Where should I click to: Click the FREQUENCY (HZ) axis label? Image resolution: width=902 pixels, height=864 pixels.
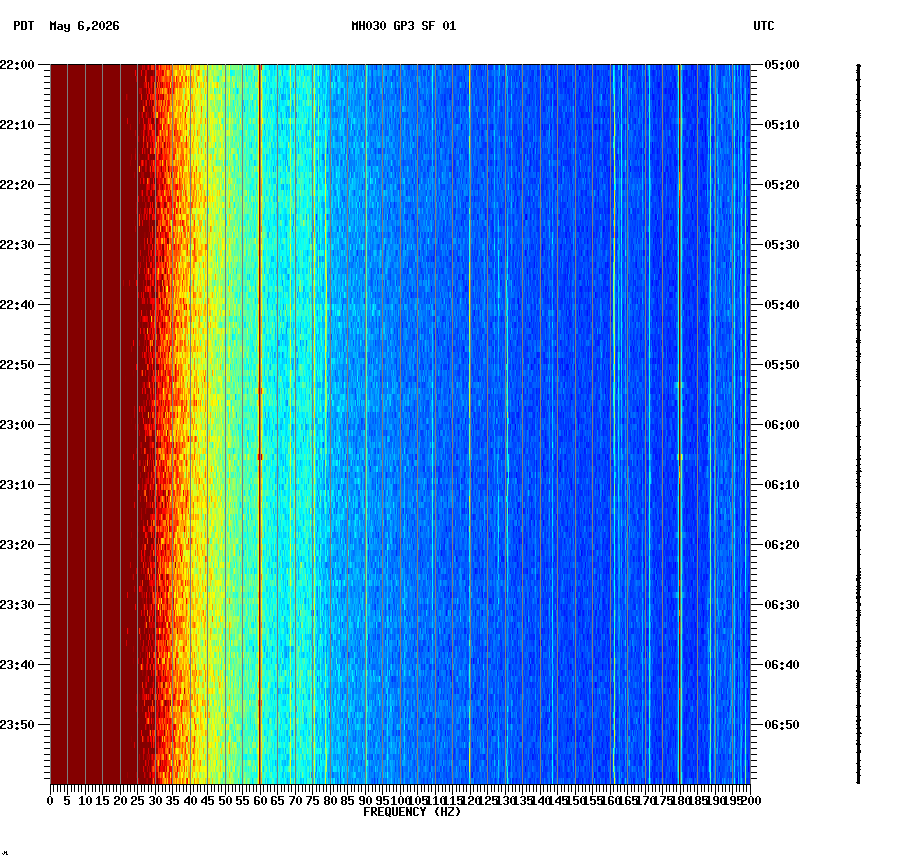412,812
